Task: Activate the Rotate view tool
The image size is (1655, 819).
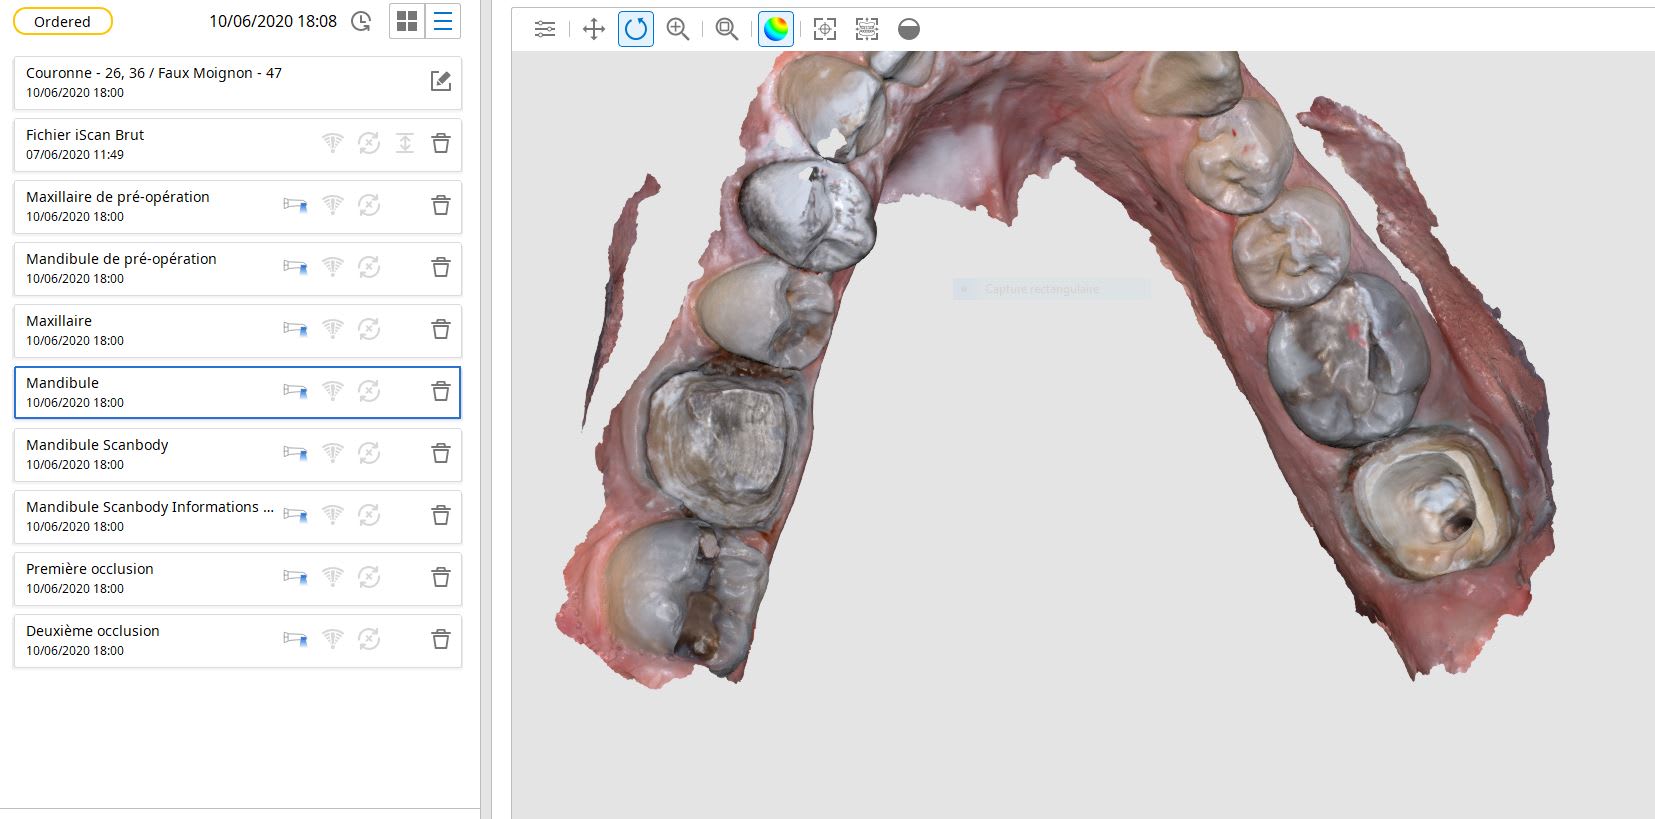Action: (x=636, y=29)
